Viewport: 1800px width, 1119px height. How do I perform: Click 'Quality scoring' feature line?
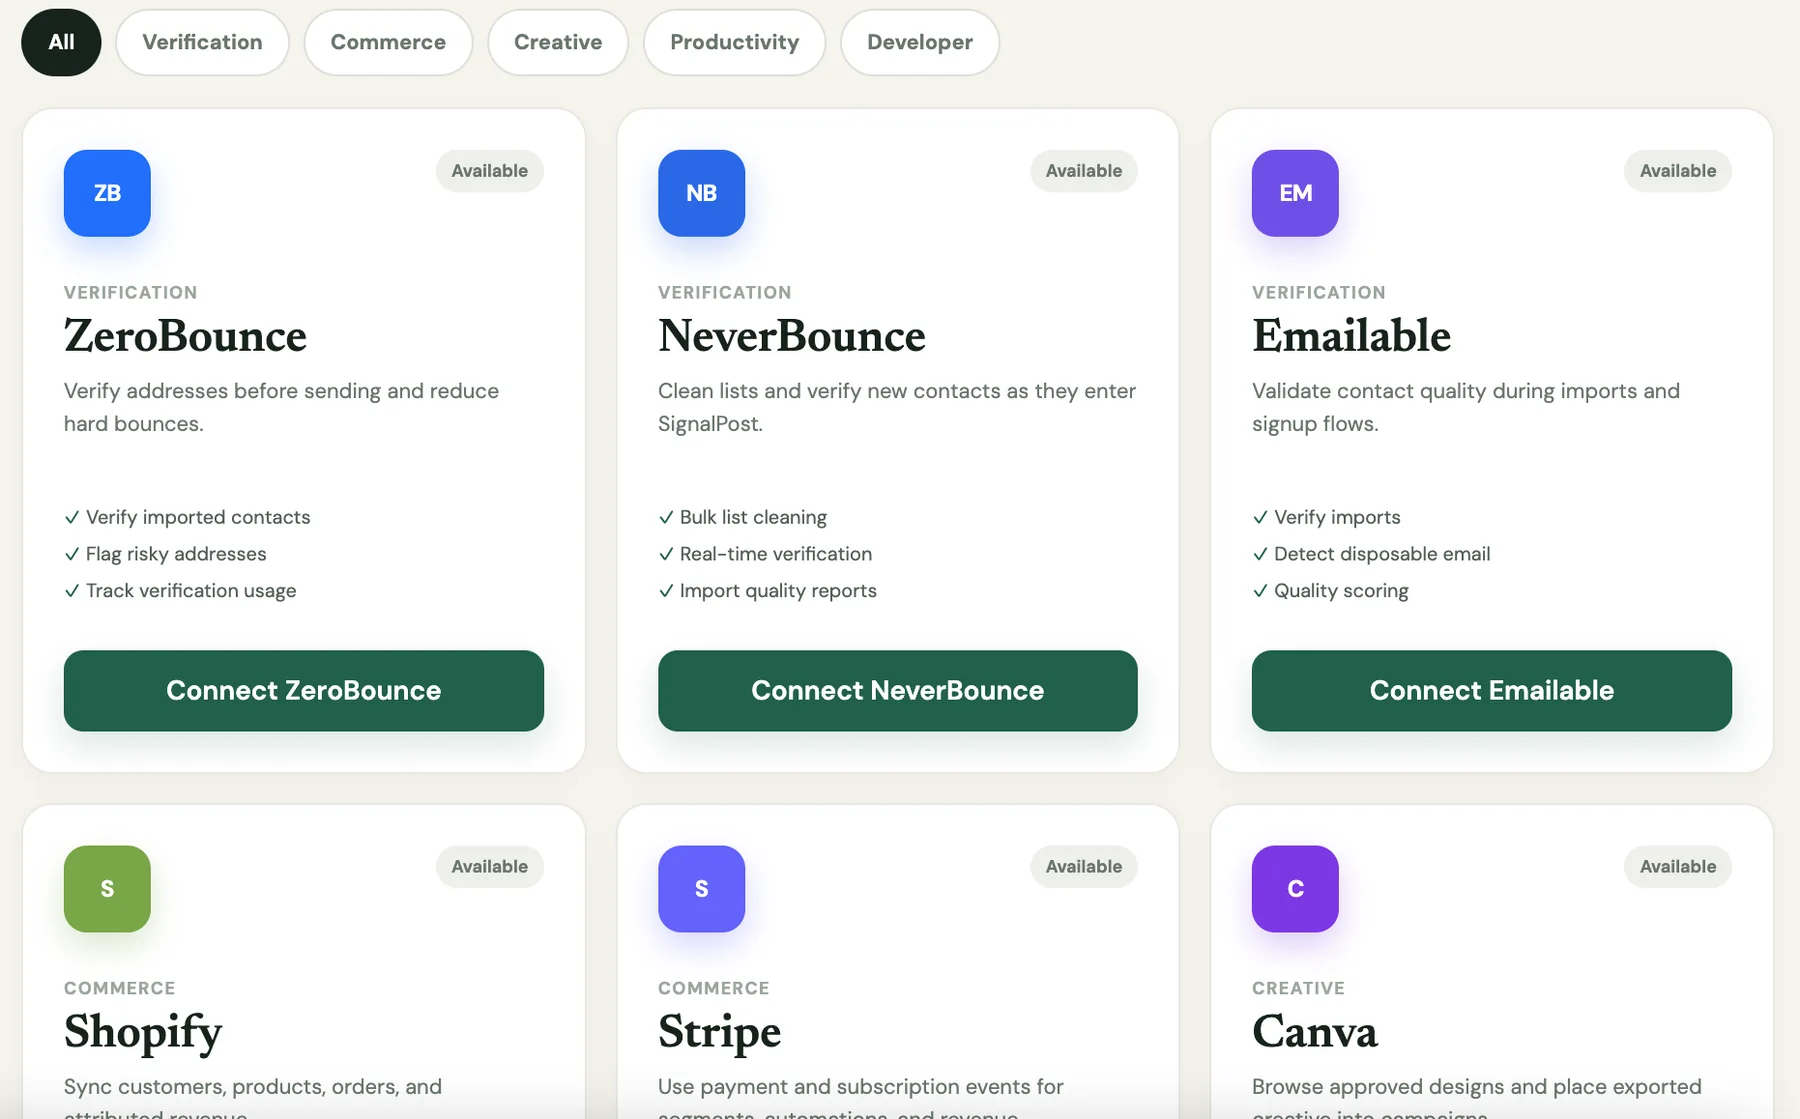[1330, 591]
